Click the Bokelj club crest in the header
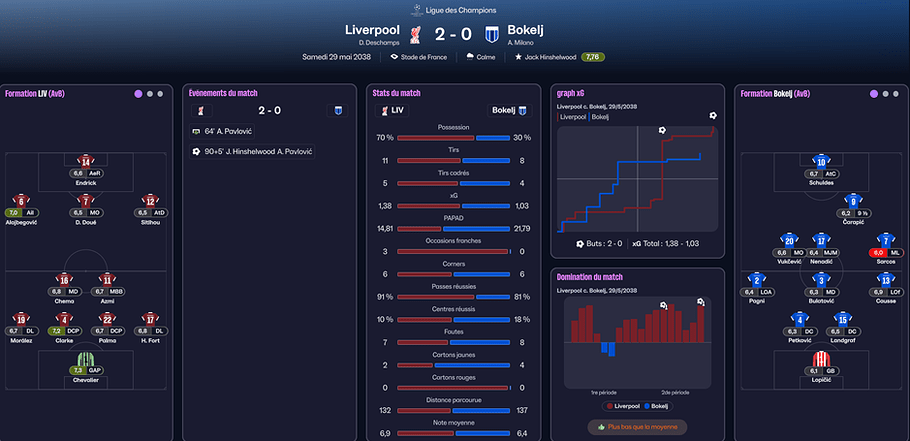910x441 pixels. point(492,34)
